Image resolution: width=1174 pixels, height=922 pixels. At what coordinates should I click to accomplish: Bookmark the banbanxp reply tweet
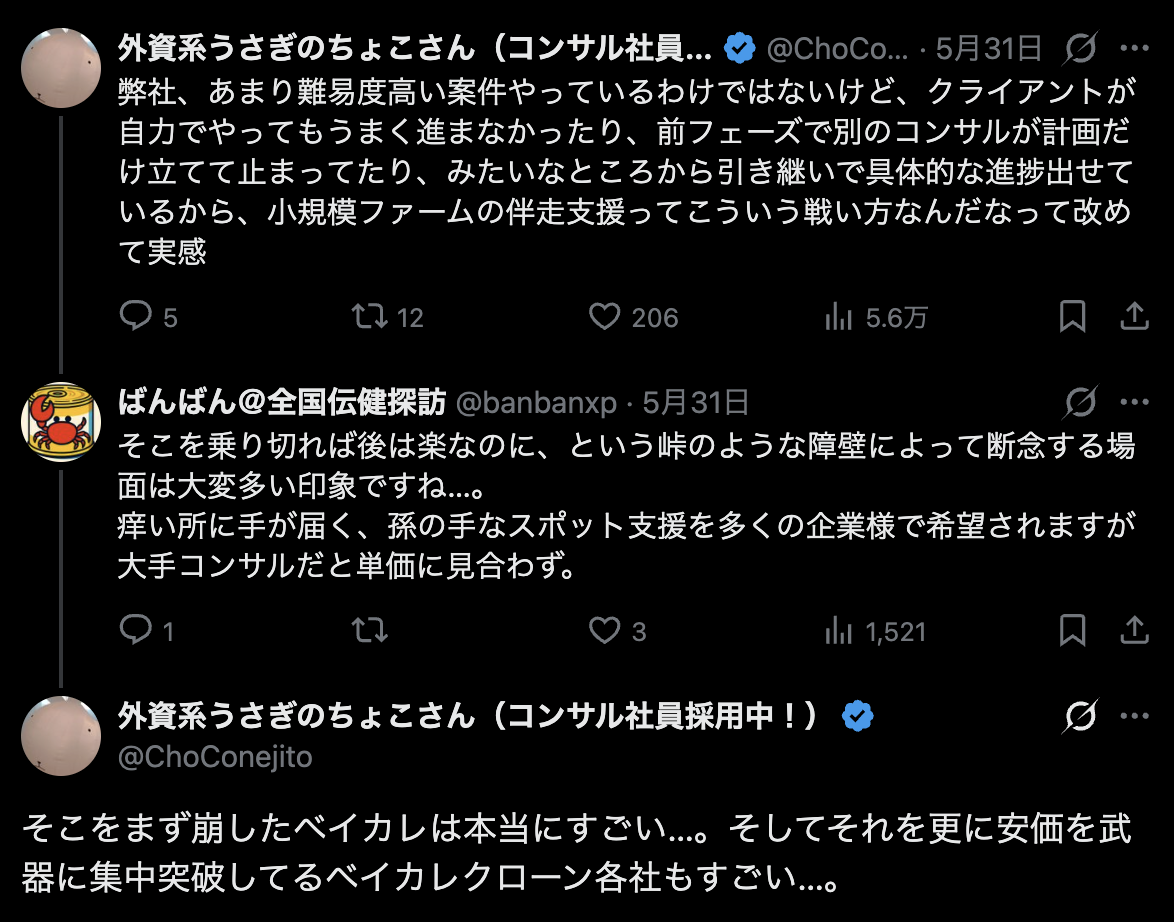pos(1072,631)
